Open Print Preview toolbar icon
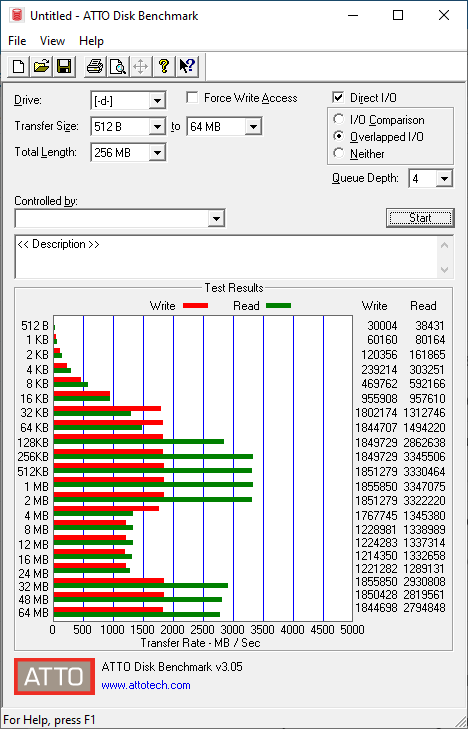Image resolution: width=468 pixels, height=729 pixels. [x=118, y=66]
